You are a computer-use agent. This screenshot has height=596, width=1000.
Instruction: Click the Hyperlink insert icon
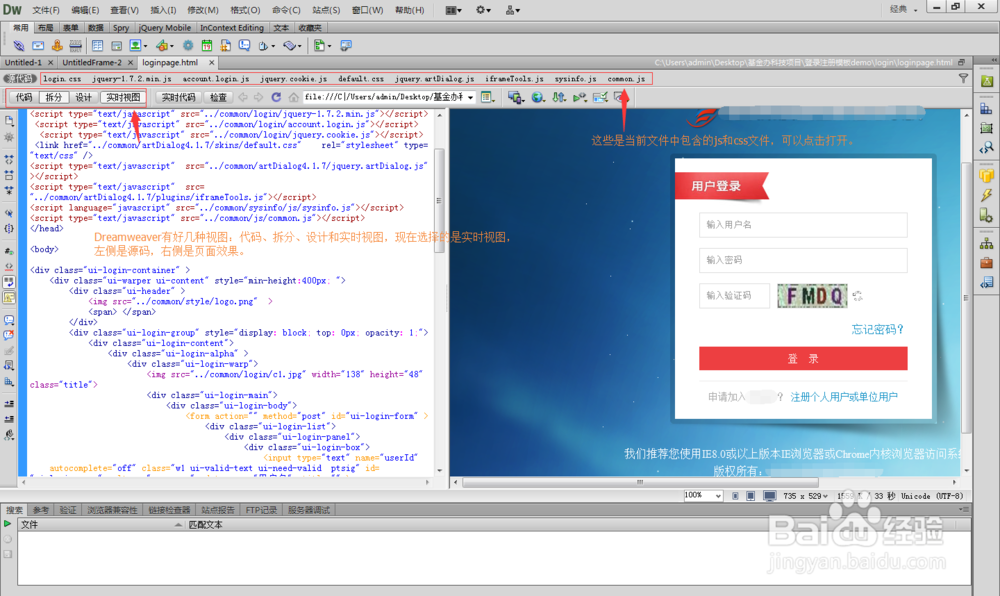18,45
